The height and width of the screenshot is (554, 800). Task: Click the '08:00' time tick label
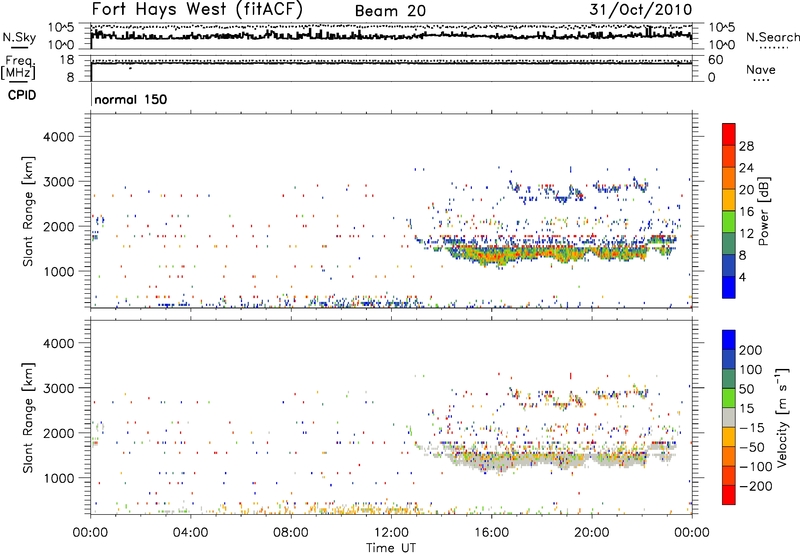[291, 533]
